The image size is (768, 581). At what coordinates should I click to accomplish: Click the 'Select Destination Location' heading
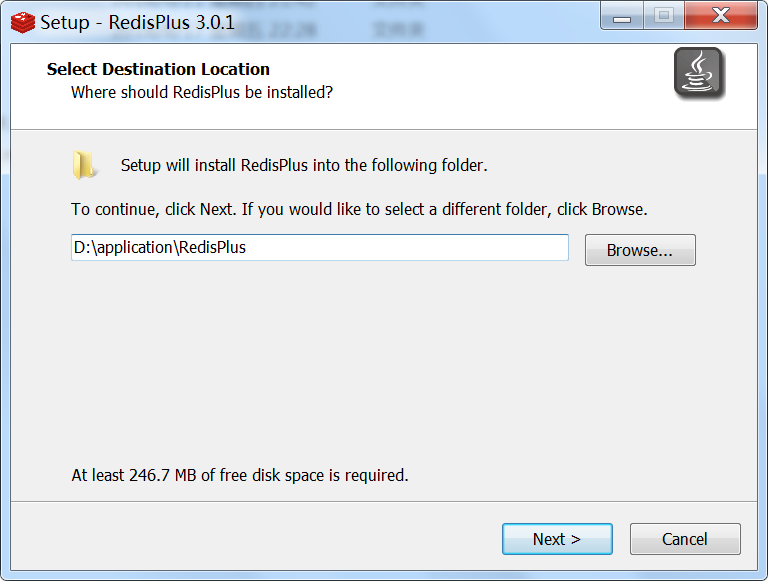point(158,69)
